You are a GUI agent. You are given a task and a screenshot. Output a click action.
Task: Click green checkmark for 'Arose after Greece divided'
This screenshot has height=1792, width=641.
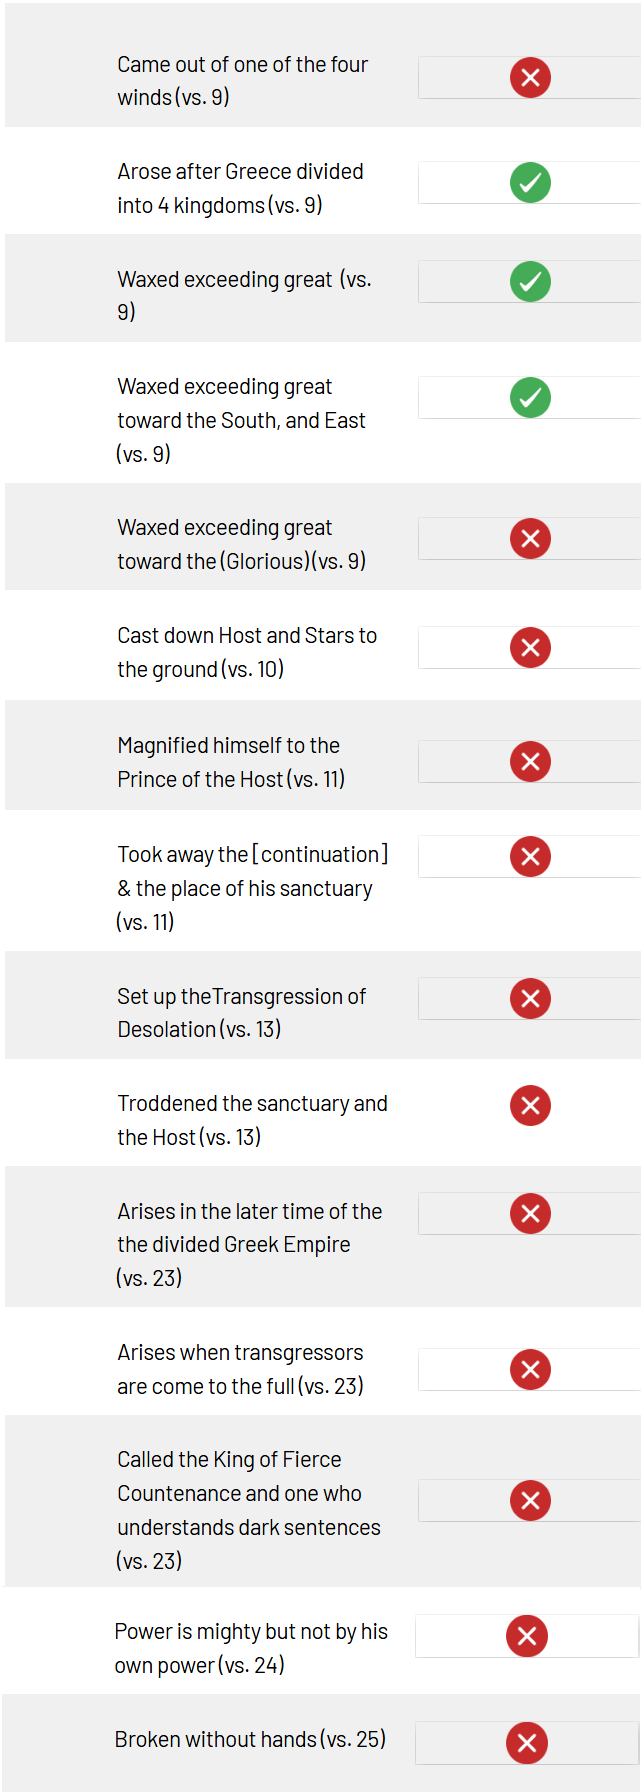click(530, 182)
